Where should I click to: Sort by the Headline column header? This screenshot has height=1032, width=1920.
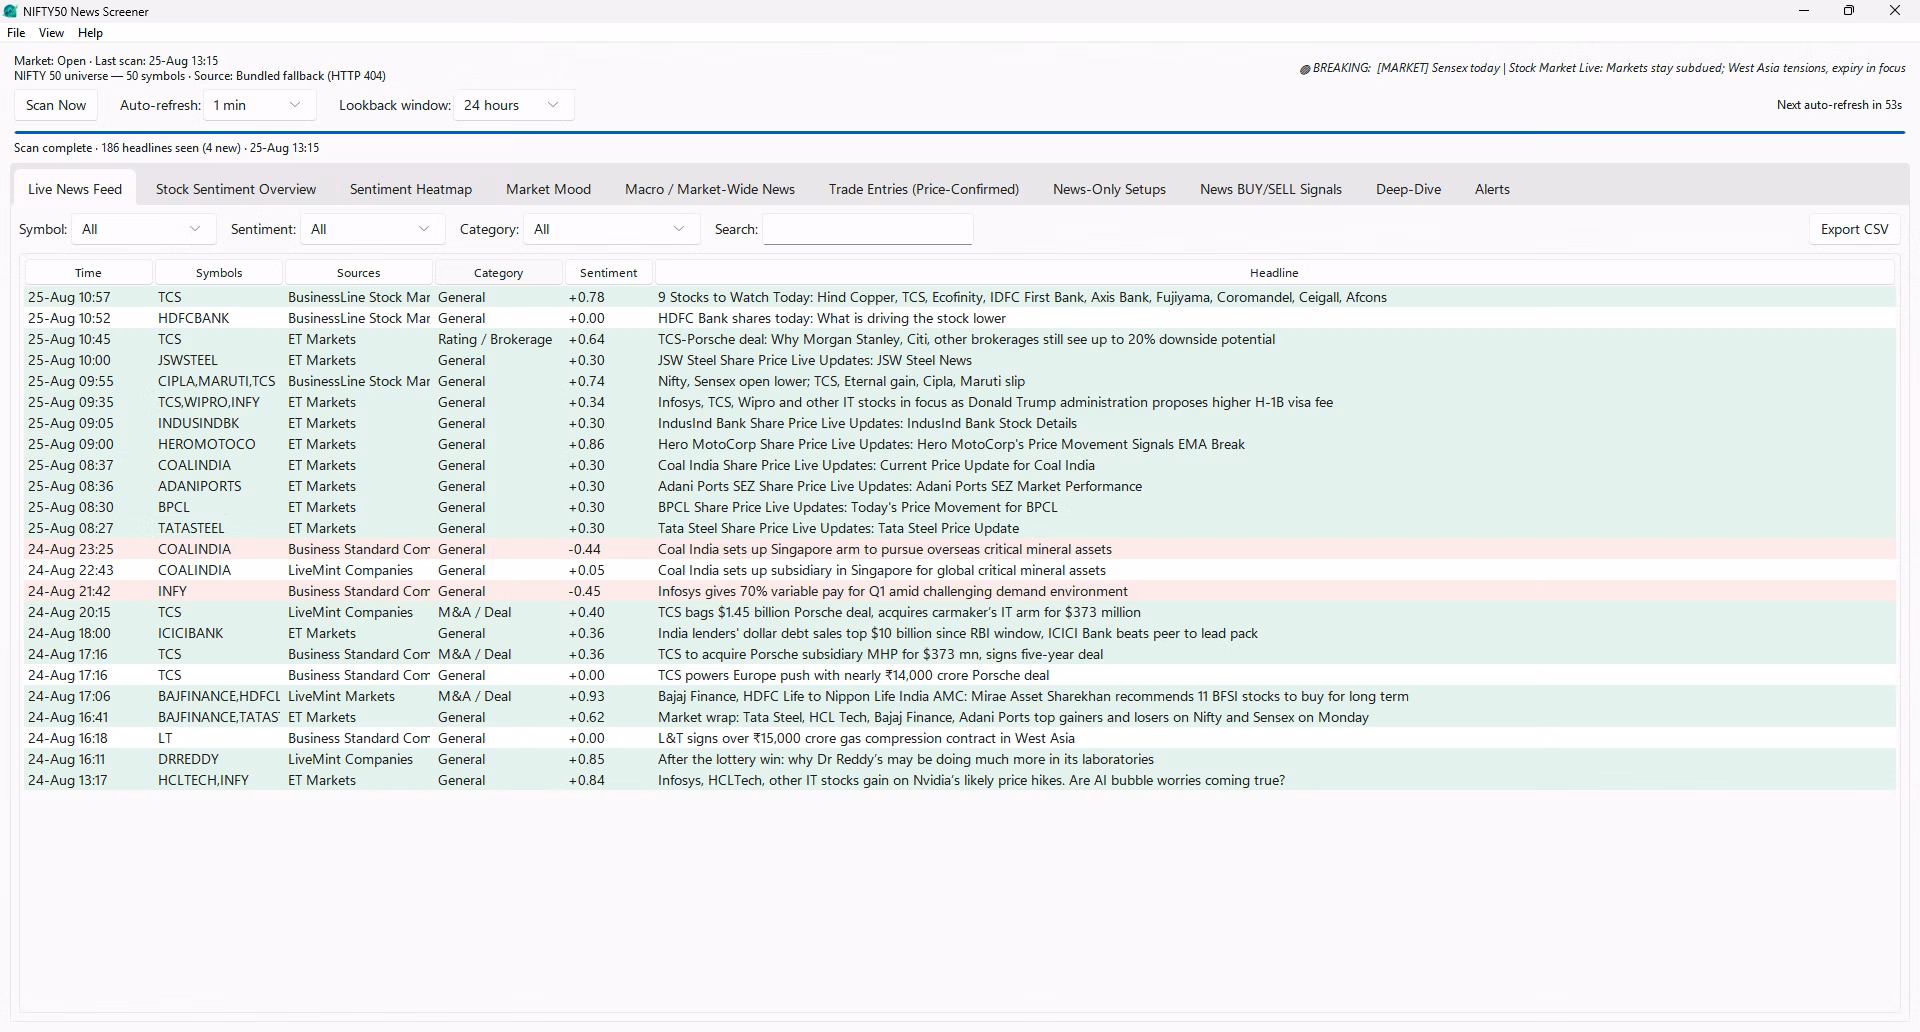coord(1274,272)
